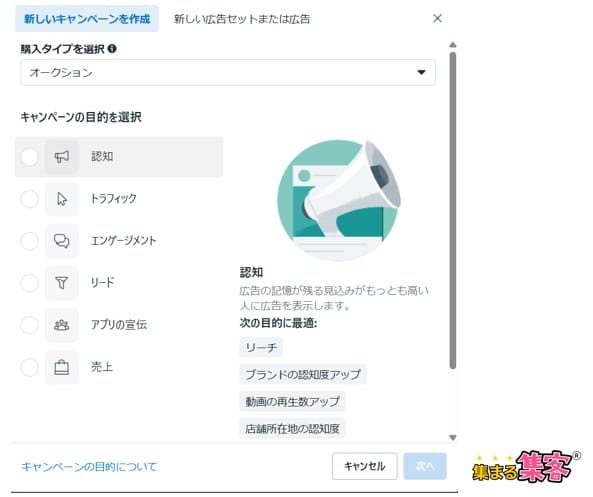
Task: Click the 次の目的に最適: label
Action: (278, 323)
